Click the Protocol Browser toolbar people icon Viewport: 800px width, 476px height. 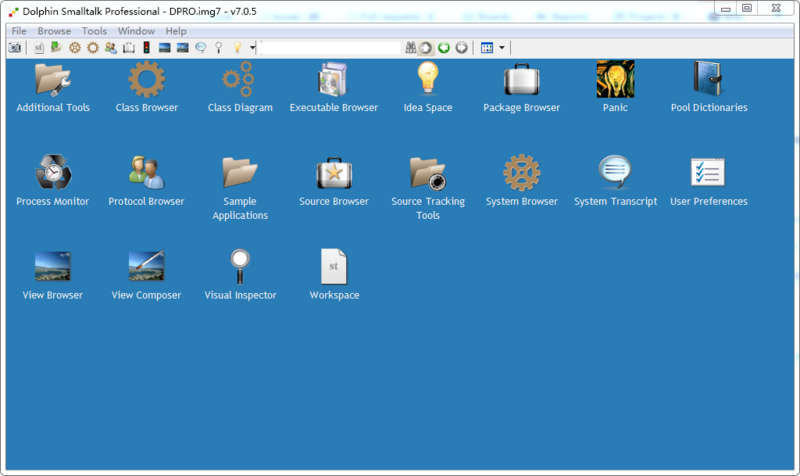(x=111, y=48)
